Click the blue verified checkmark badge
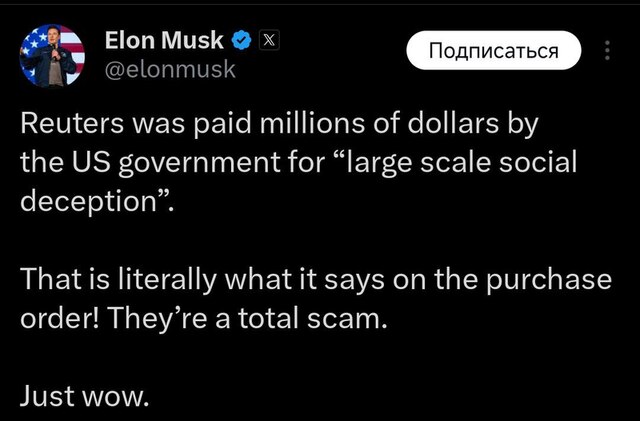 241,41
